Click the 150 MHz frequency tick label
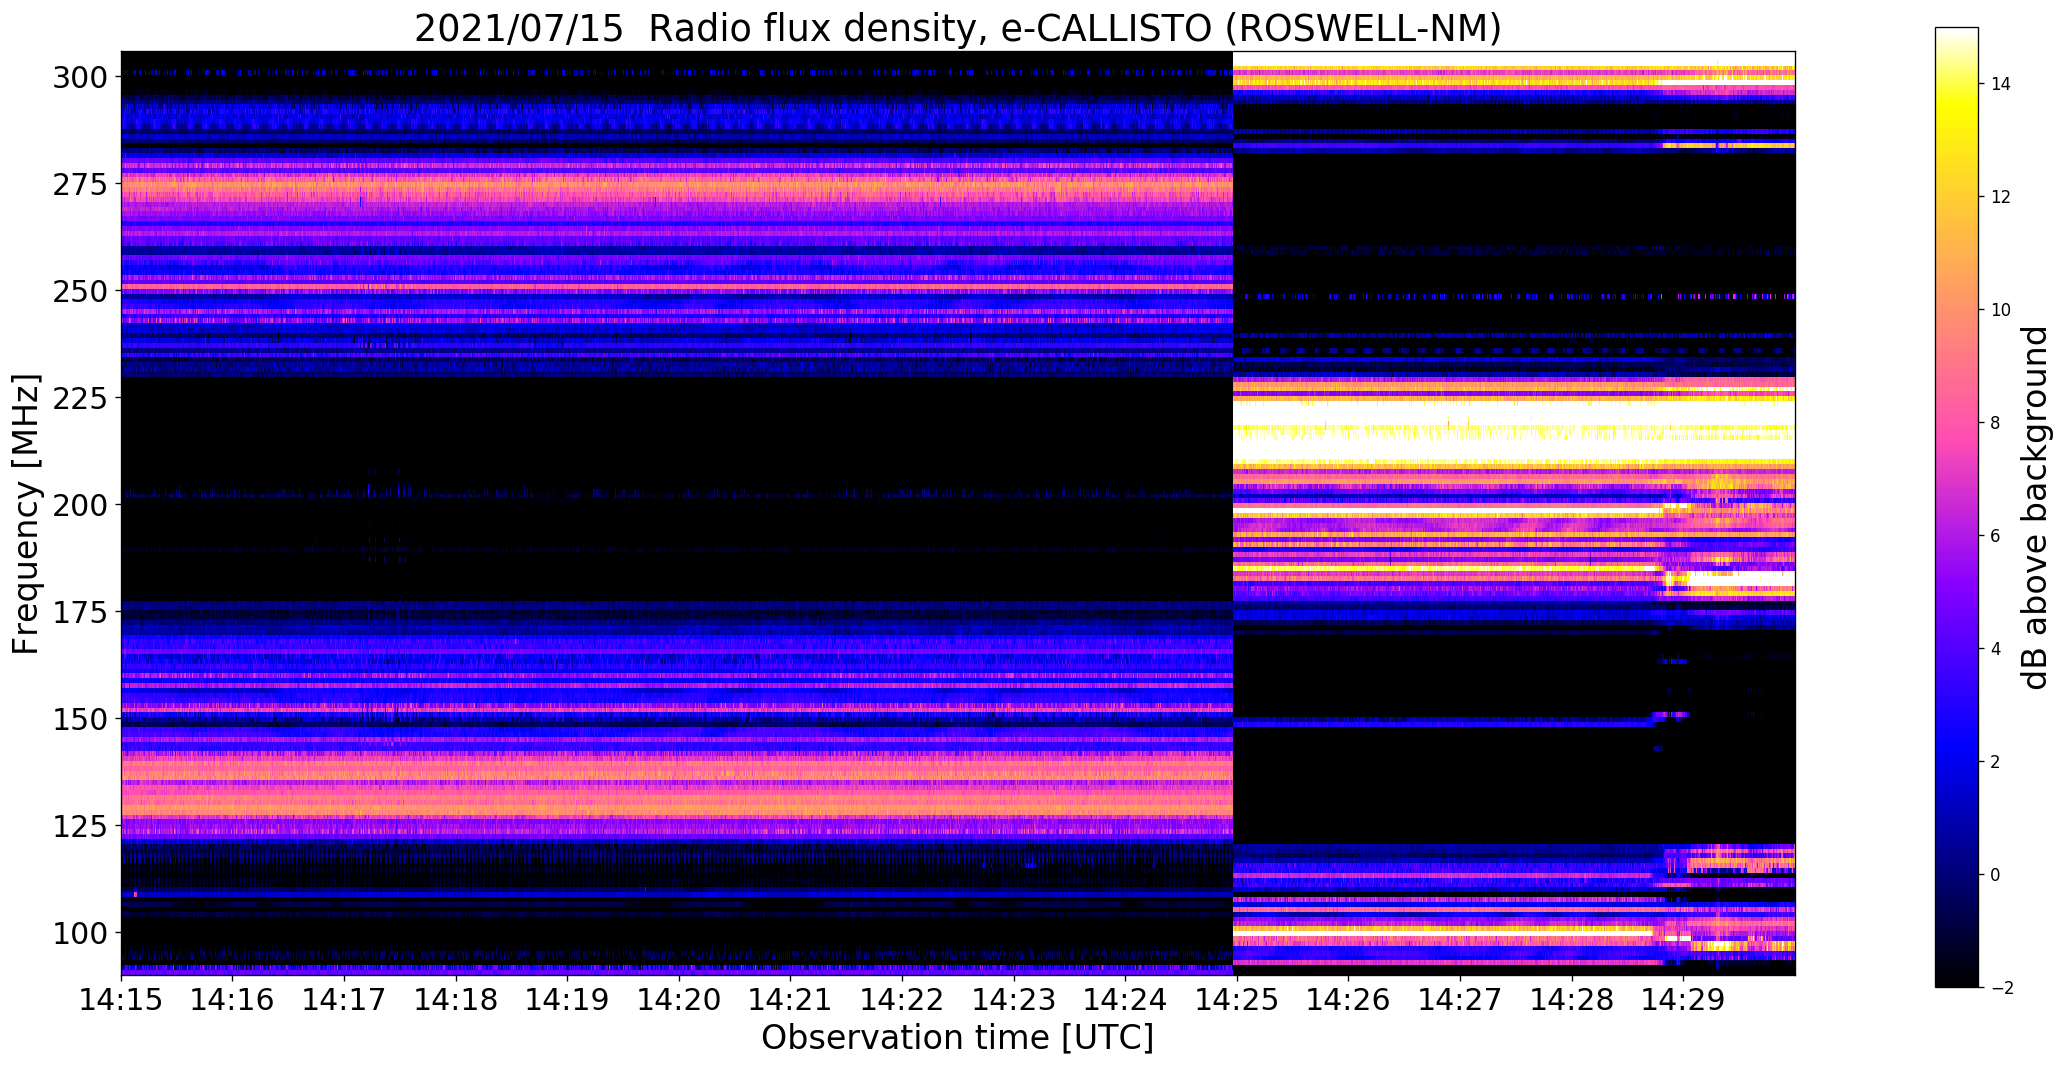 pos(80,719)
